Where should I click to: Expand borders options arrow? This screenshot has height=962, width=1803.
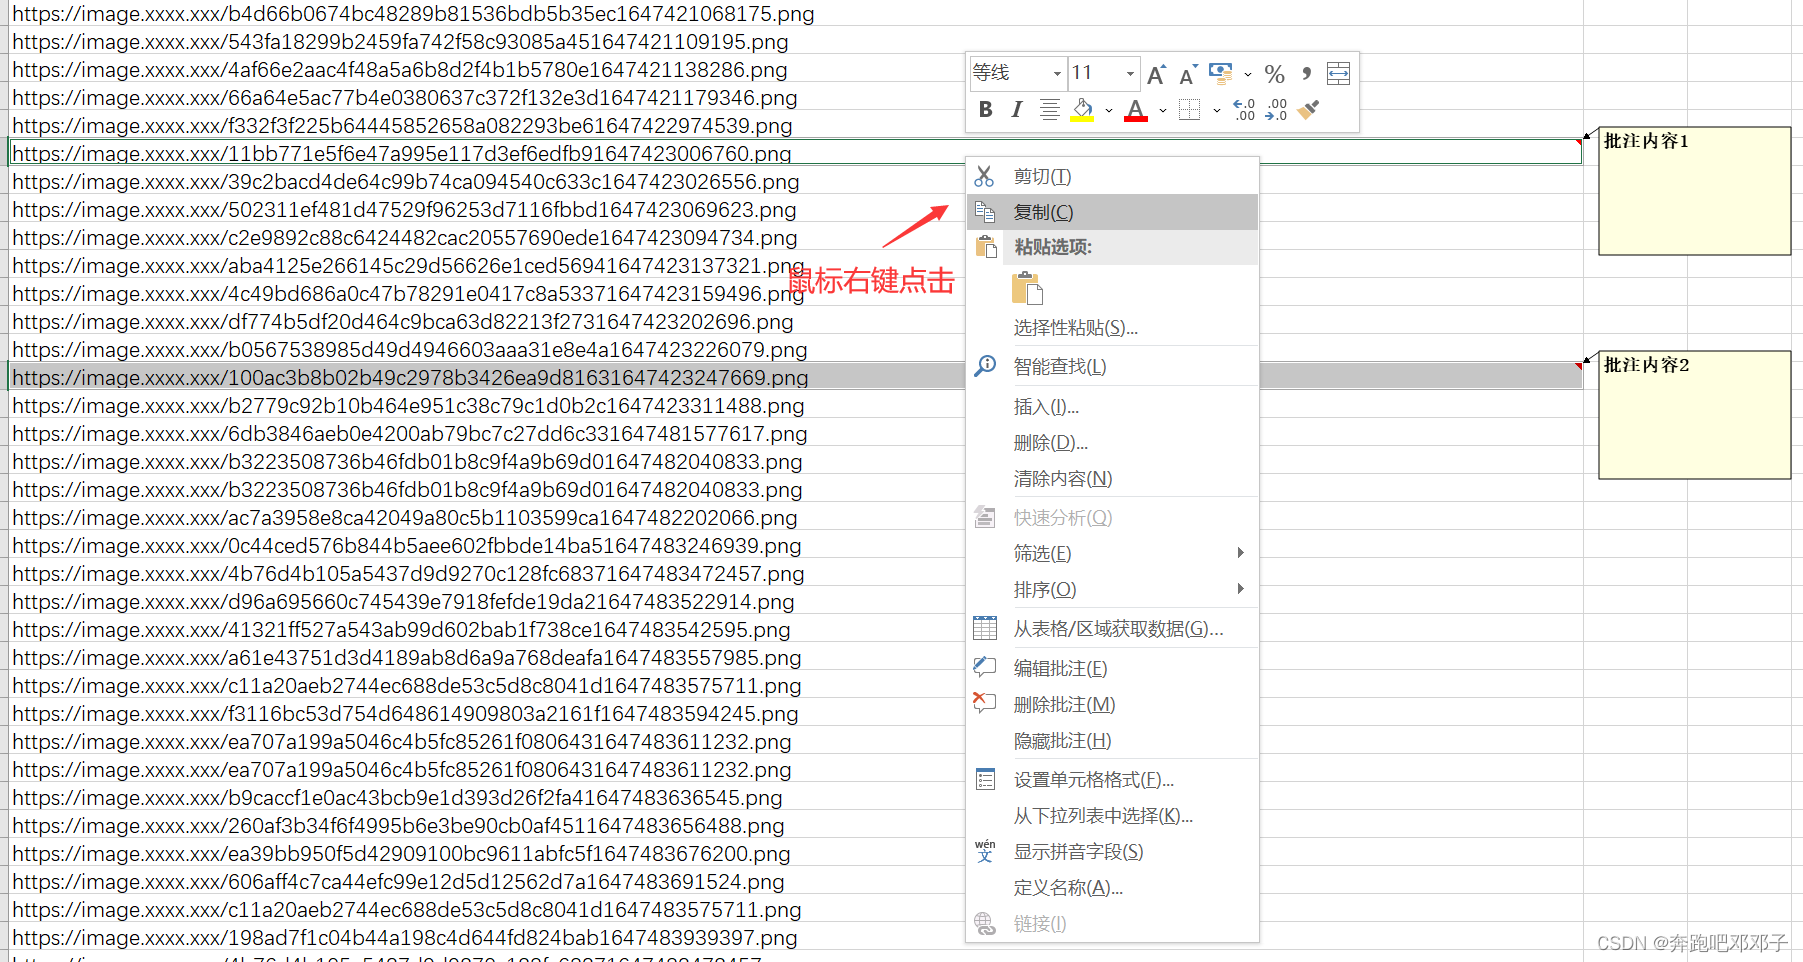click(1216, 110)
